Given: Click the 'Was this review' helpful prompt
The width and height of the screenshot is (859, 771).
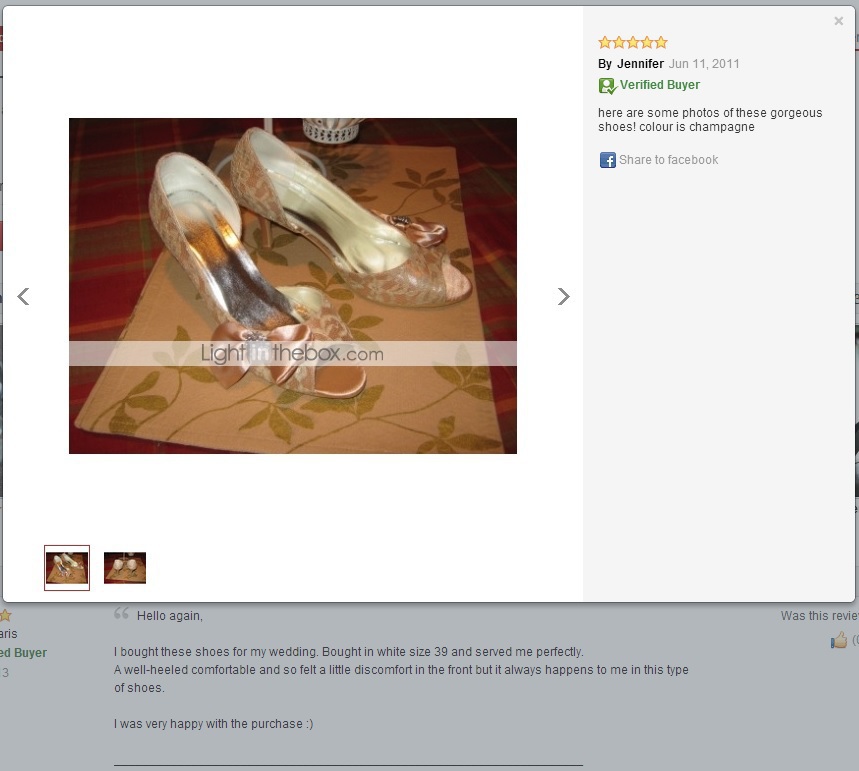Looking at the screenshot, I should (x=820, y=616).
